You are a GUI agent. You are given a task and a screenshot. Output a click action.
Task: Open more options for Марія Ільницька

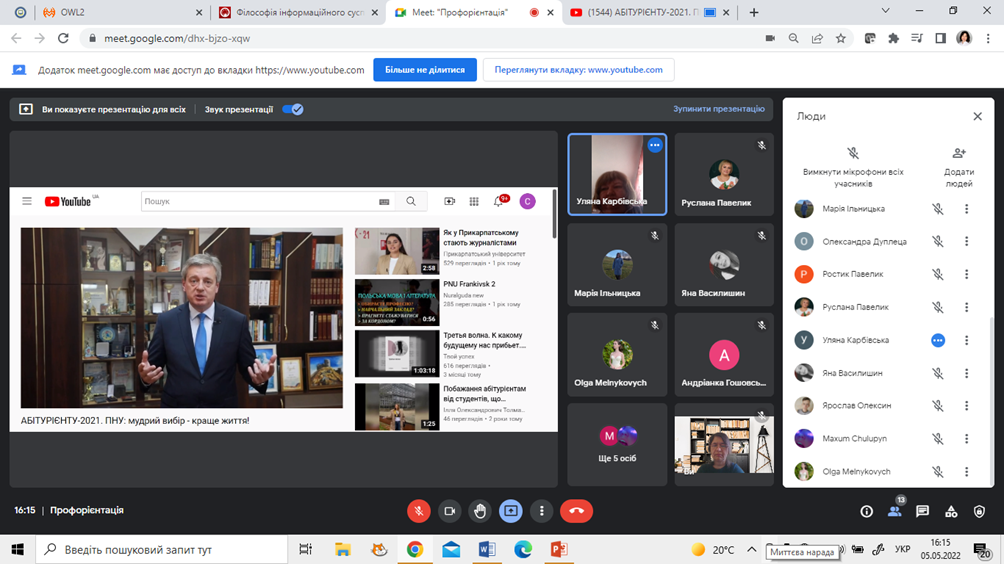coord(966,209)
